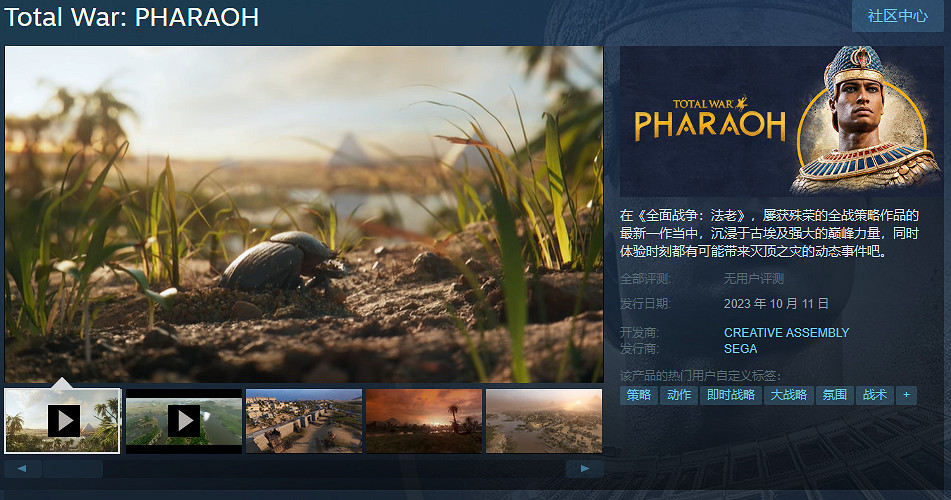Screen dimensions: 951x500
Task: Open developer CREATIVE ASSEMBLY link
Action: pos(786,333)
